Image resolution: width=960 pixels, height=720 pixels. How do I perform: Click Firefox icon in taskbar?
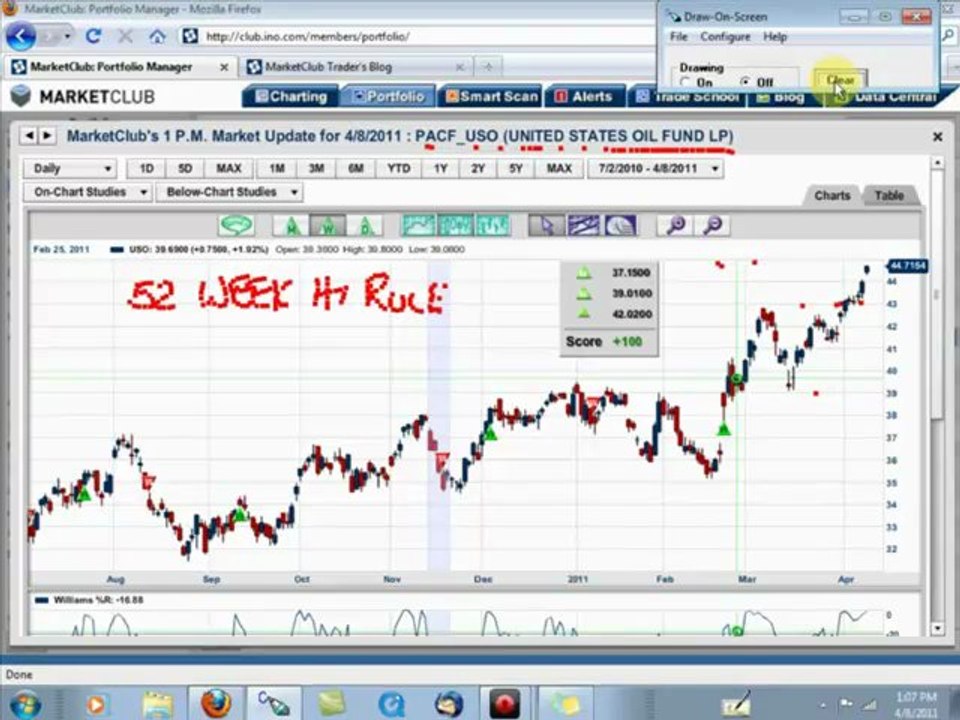point(216,704)
